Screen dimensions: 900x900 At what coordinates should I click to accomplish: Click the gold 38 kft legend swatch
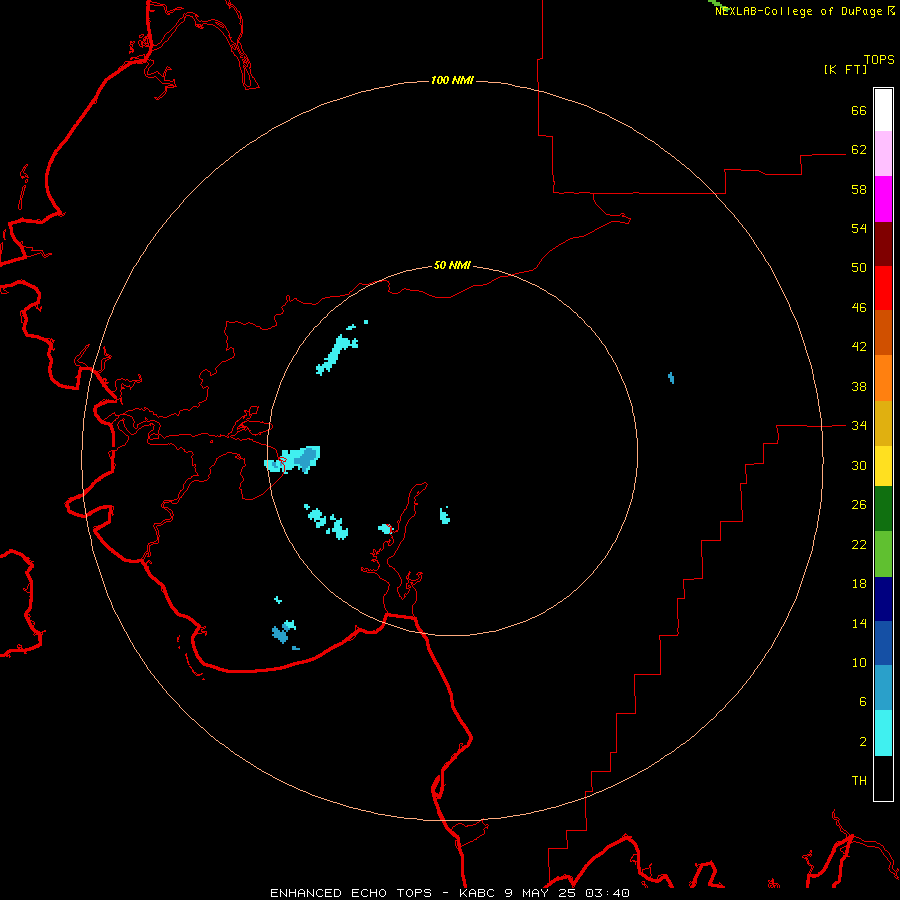(883, 423)
